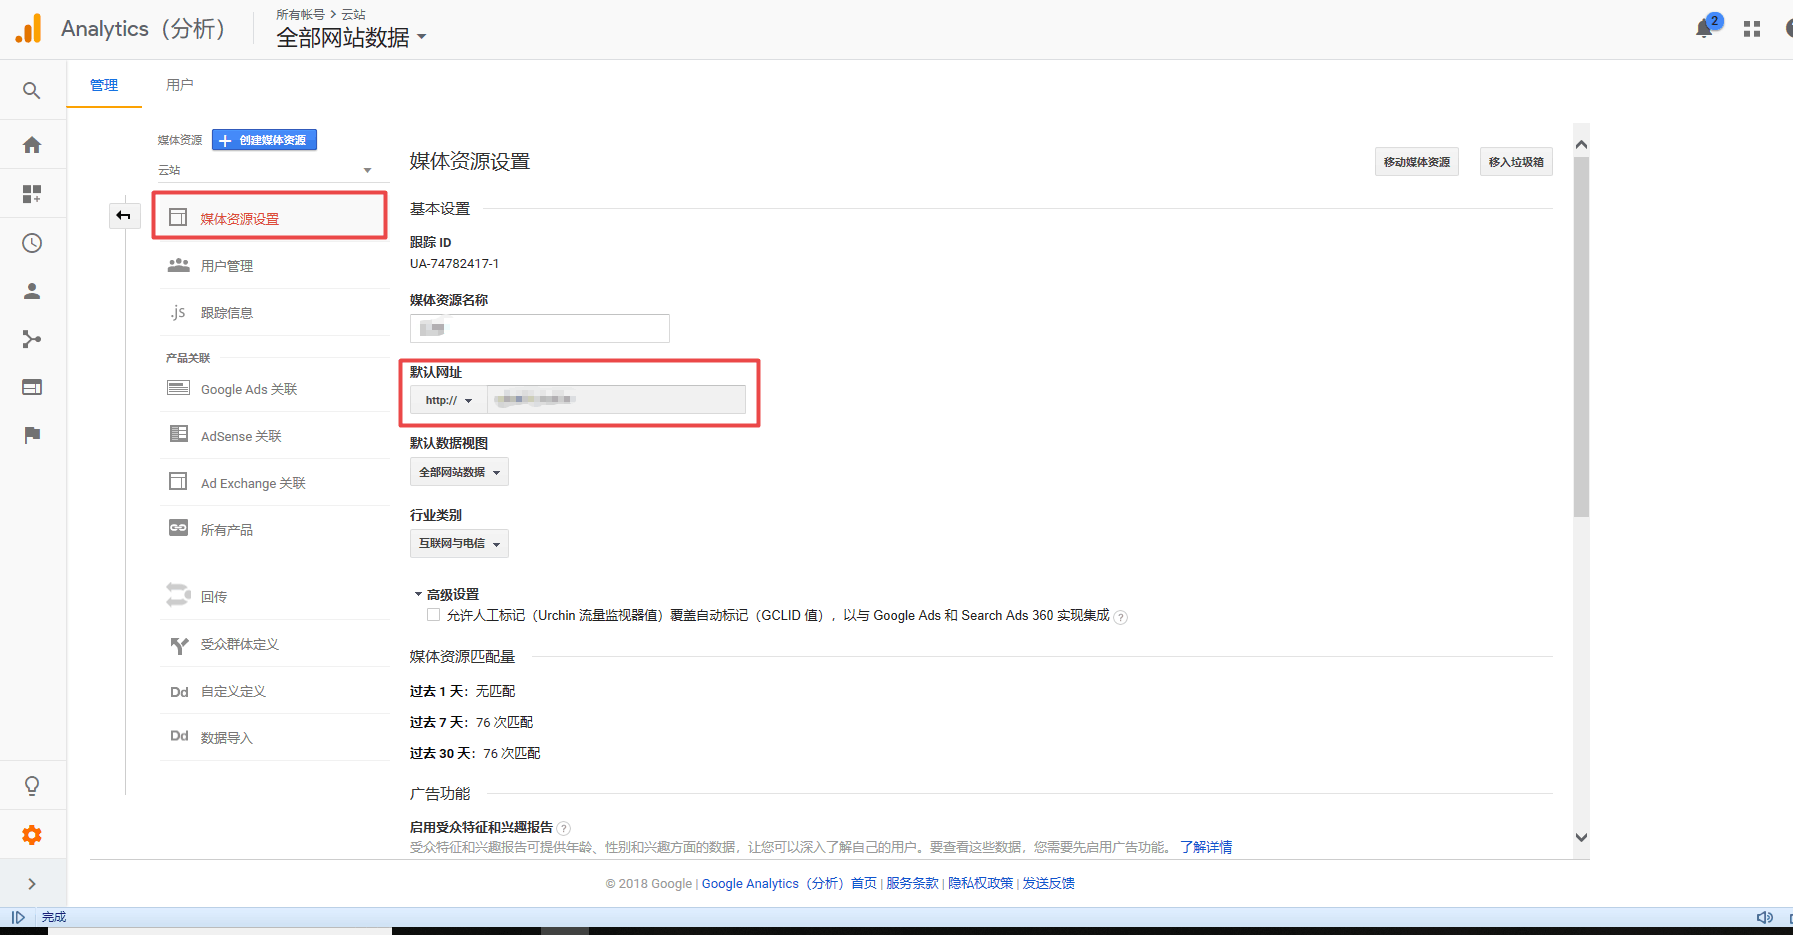Switch to the 用户 tab

pos(179,85)
